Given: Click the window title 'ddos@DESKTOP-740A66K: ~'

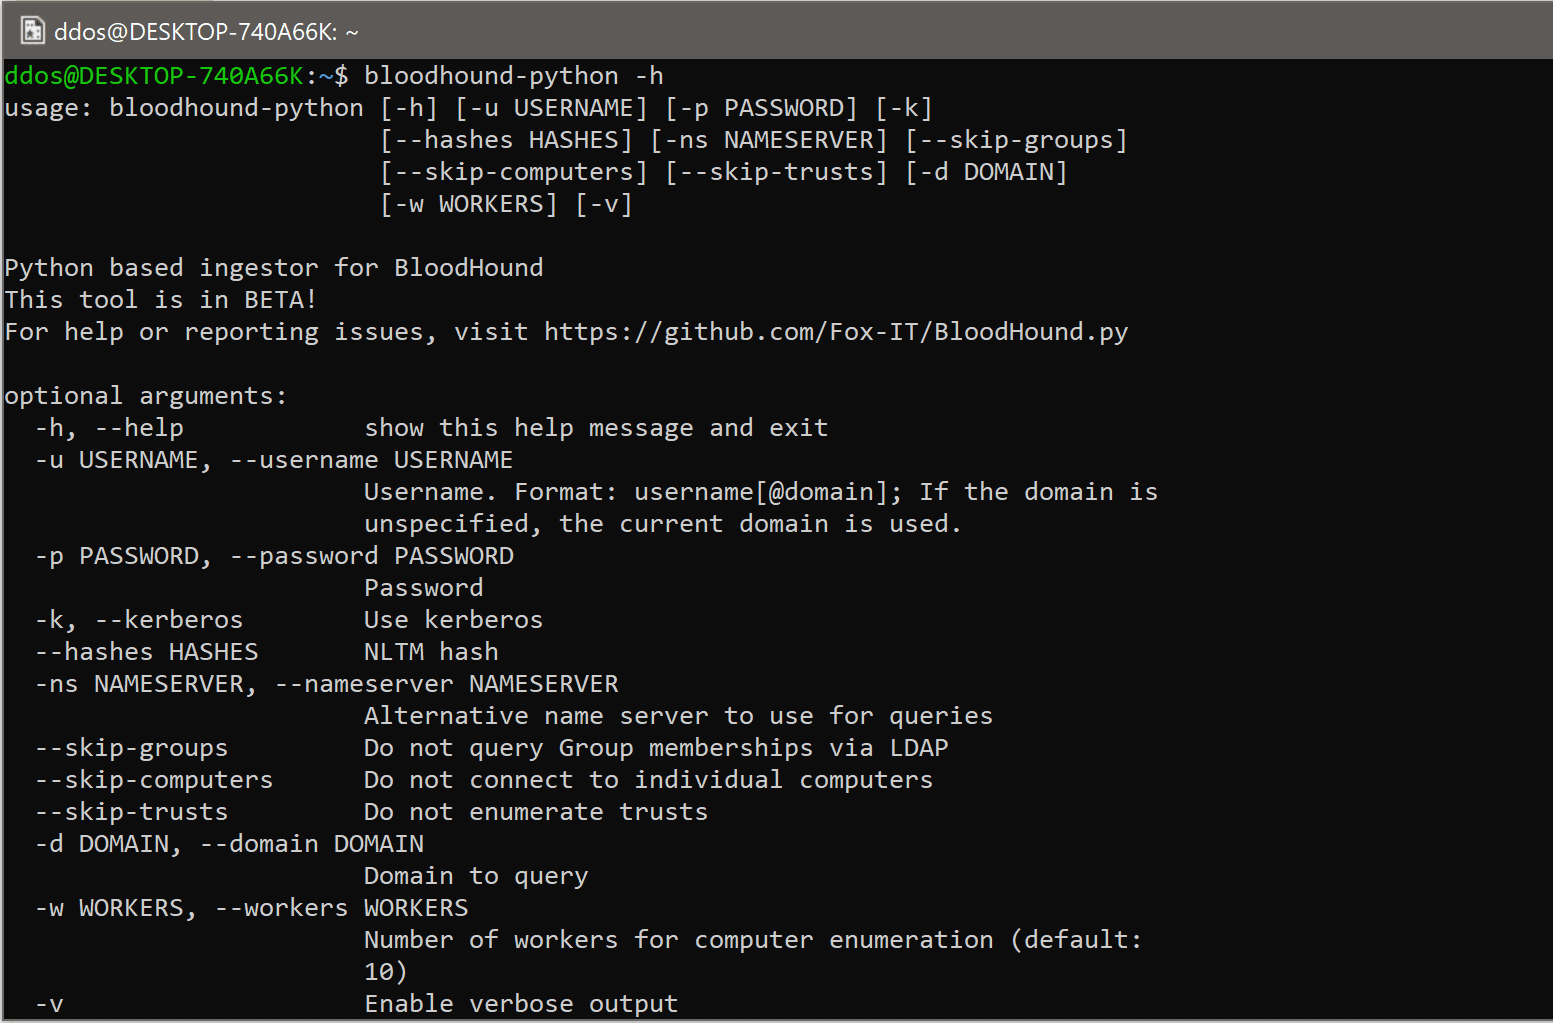Looking at the screenshot, I should 206,32.
